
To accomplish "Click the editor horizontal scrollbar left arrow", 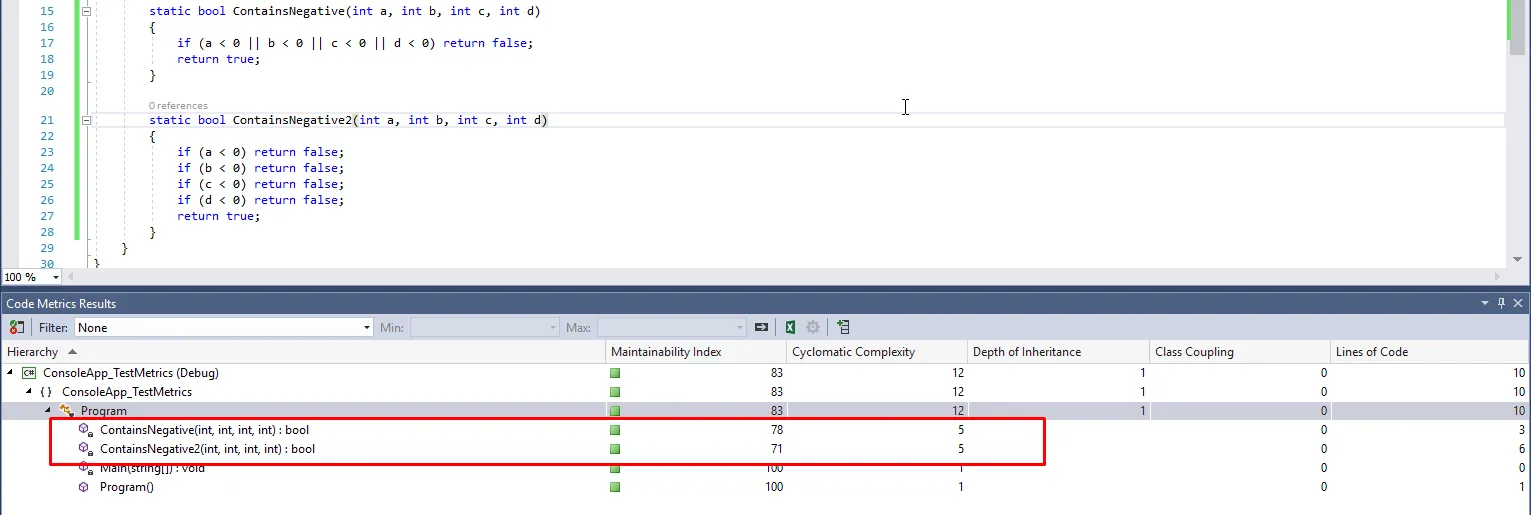I will pyautogui.click(x=72, y=277).
